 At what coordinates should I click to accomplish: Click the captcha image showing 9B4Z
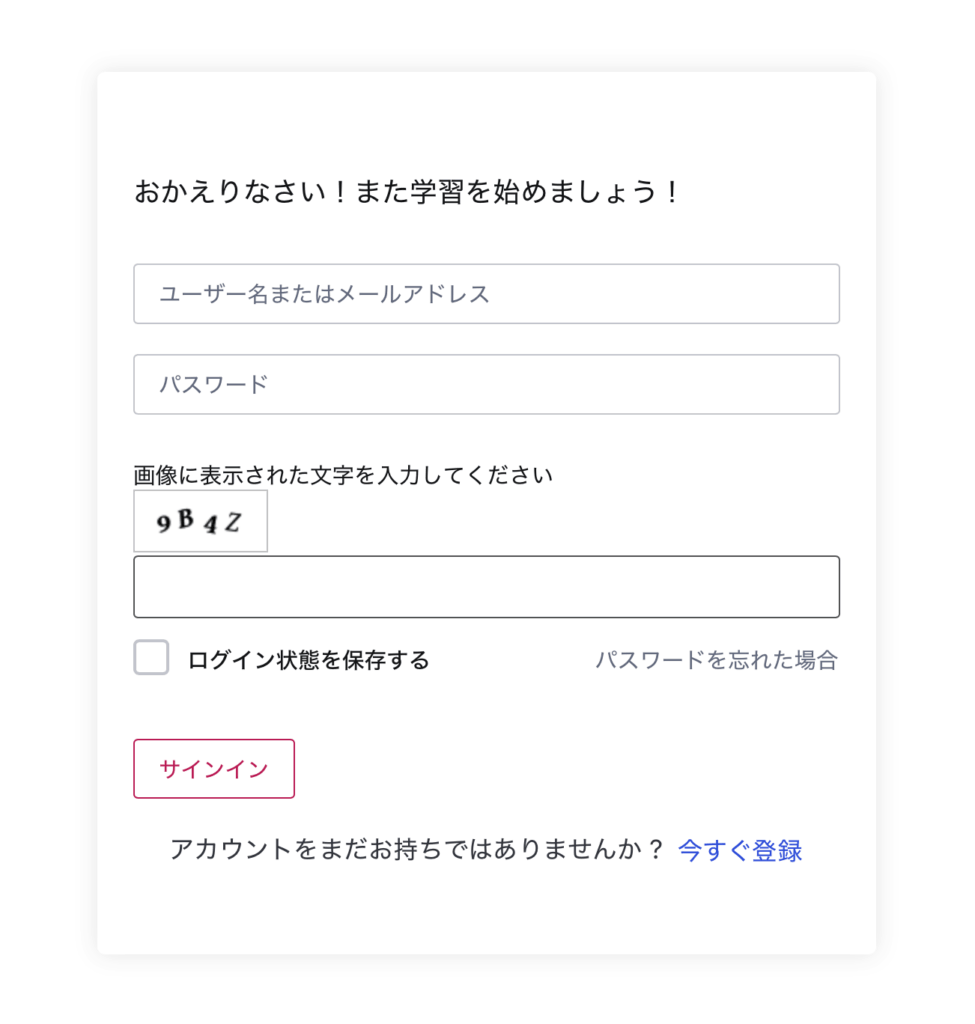click(200, 521)
